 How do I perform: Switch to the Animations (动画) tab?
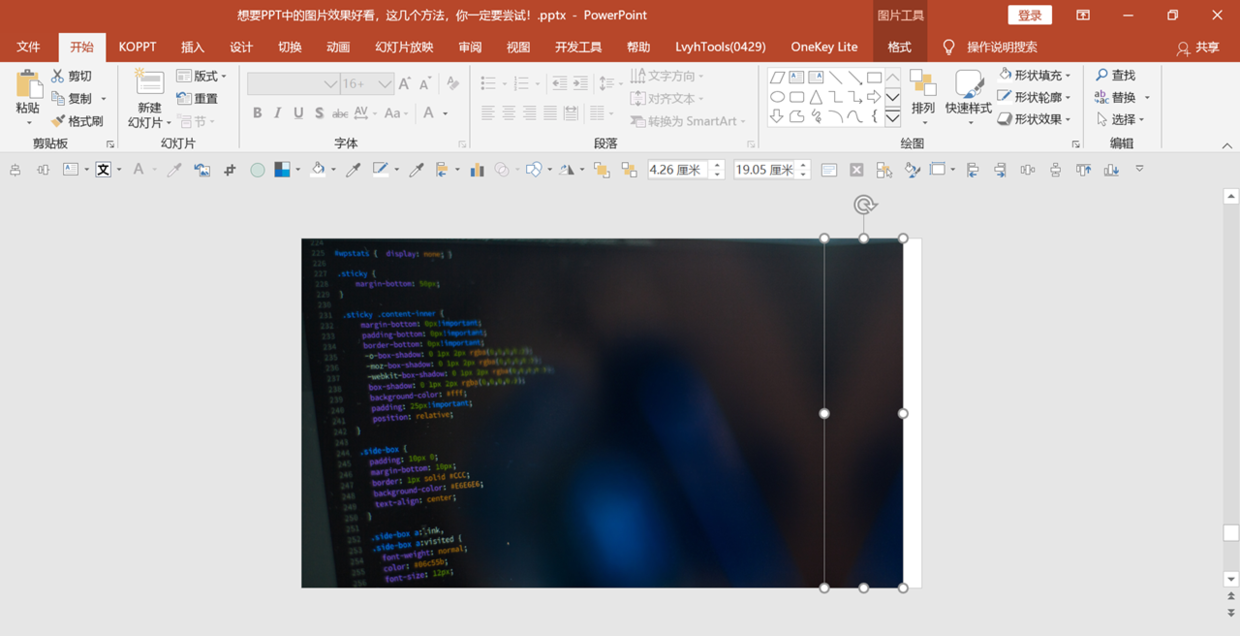[x=338, y=47]
